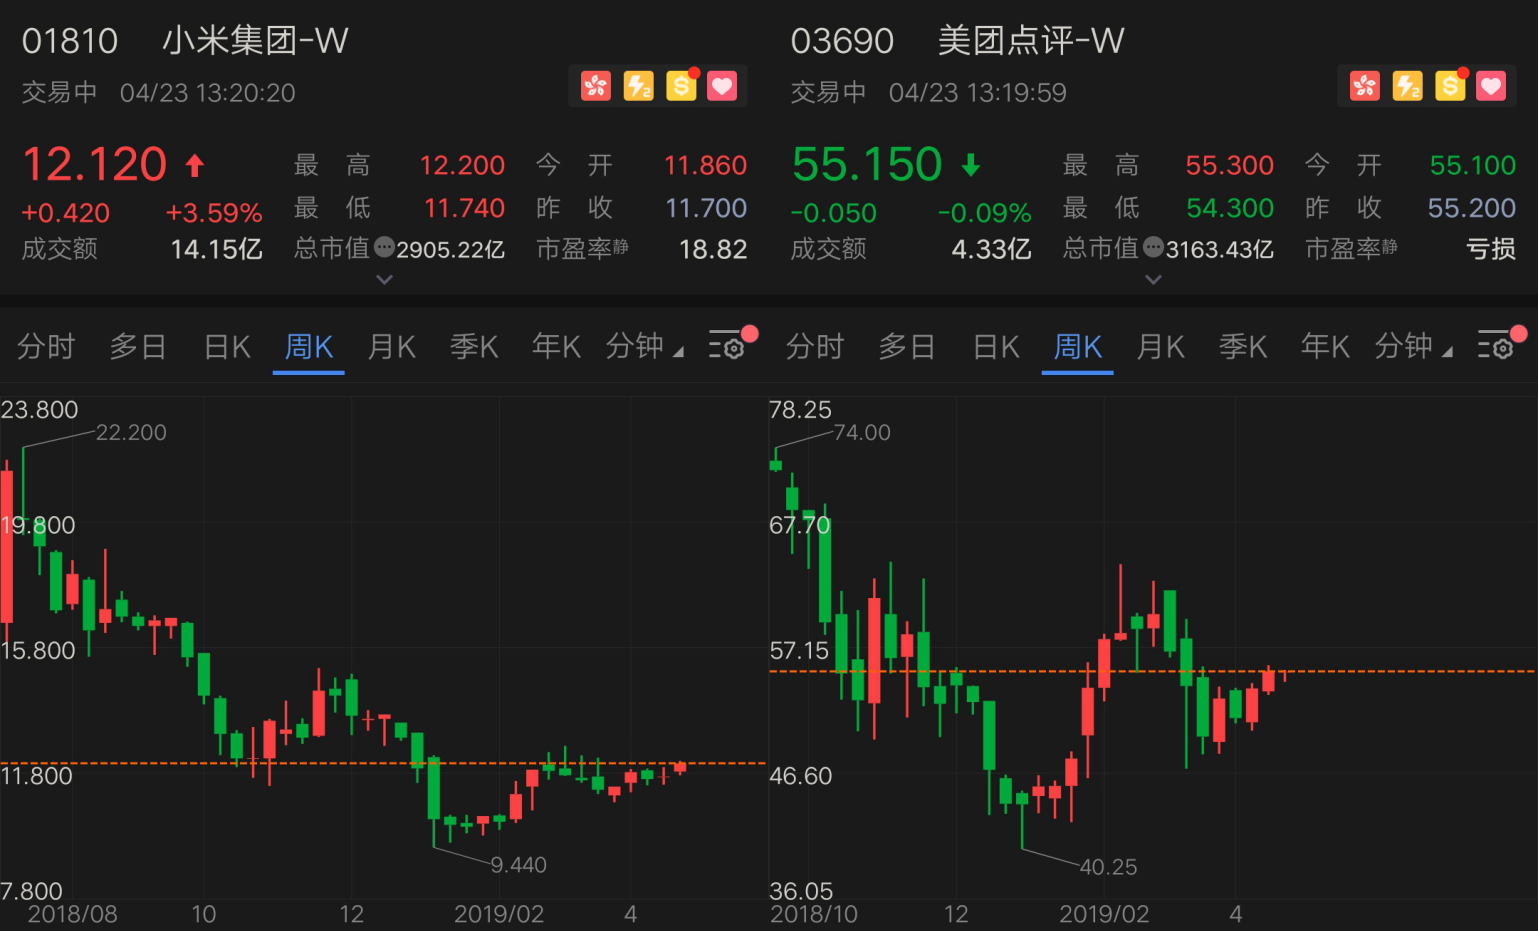1539x931 pixels.
Task: Click the red up arrow beside 12.120
Action: tap(195, 165)
